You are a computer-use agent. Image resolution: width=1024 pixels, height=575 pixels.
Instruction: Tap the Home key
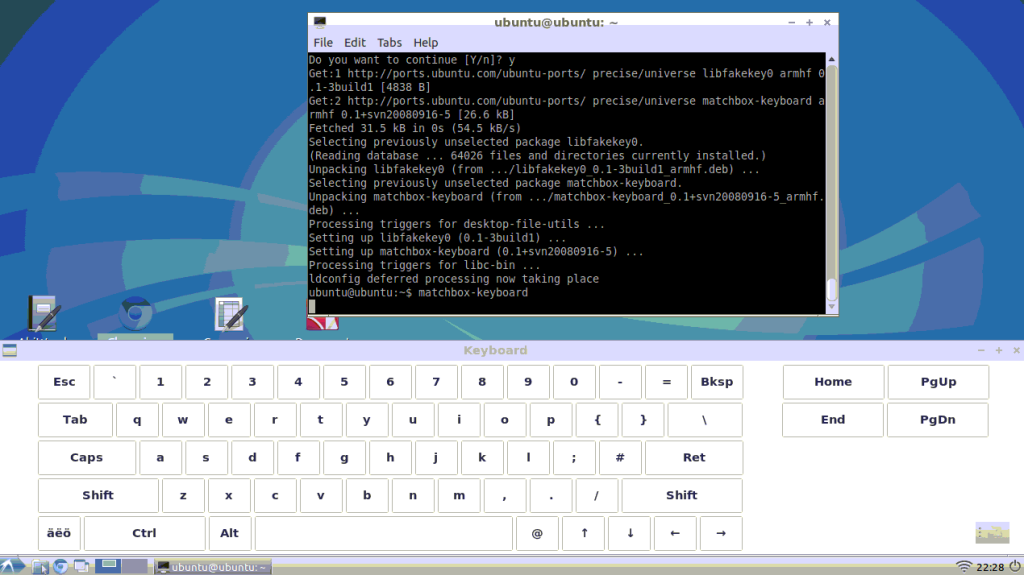(x=833, y=382)
